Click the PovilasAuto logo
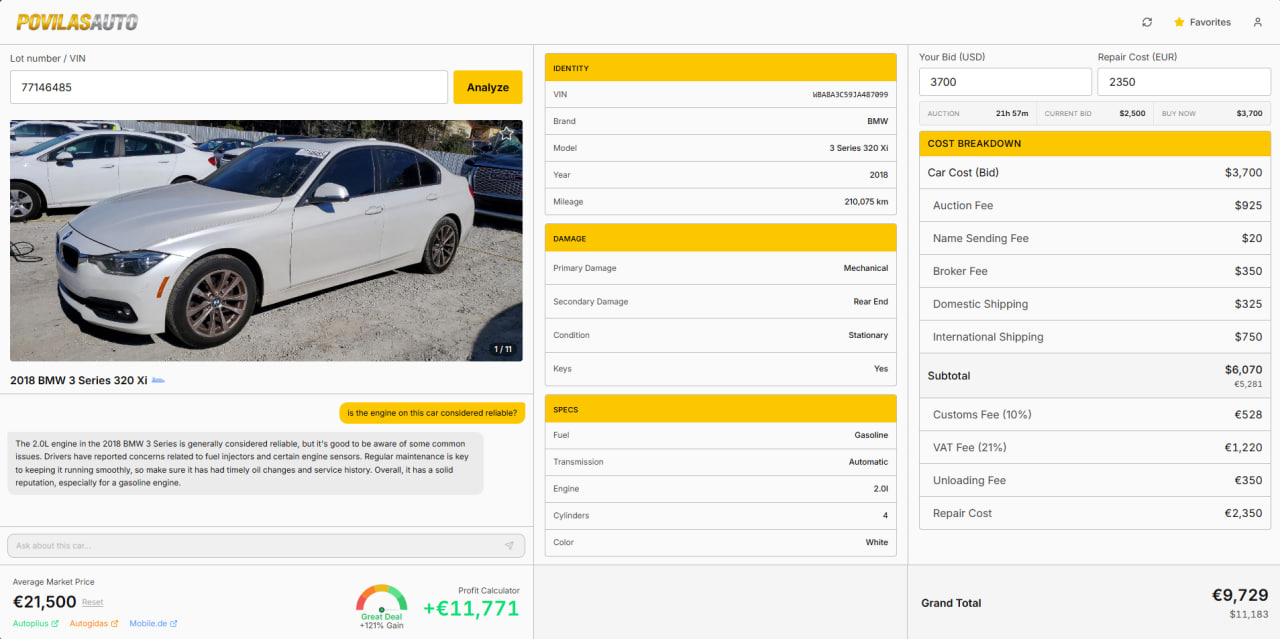This screenshot has height=639, width=1280. pyautogui.click(x=77, y=22)
